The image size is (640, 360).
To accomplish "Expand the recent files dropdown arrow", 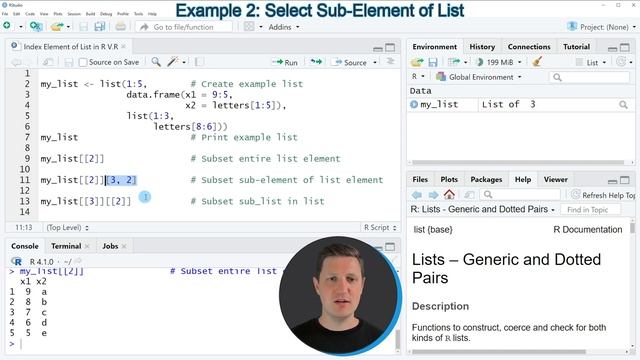I will coord(68,27).
